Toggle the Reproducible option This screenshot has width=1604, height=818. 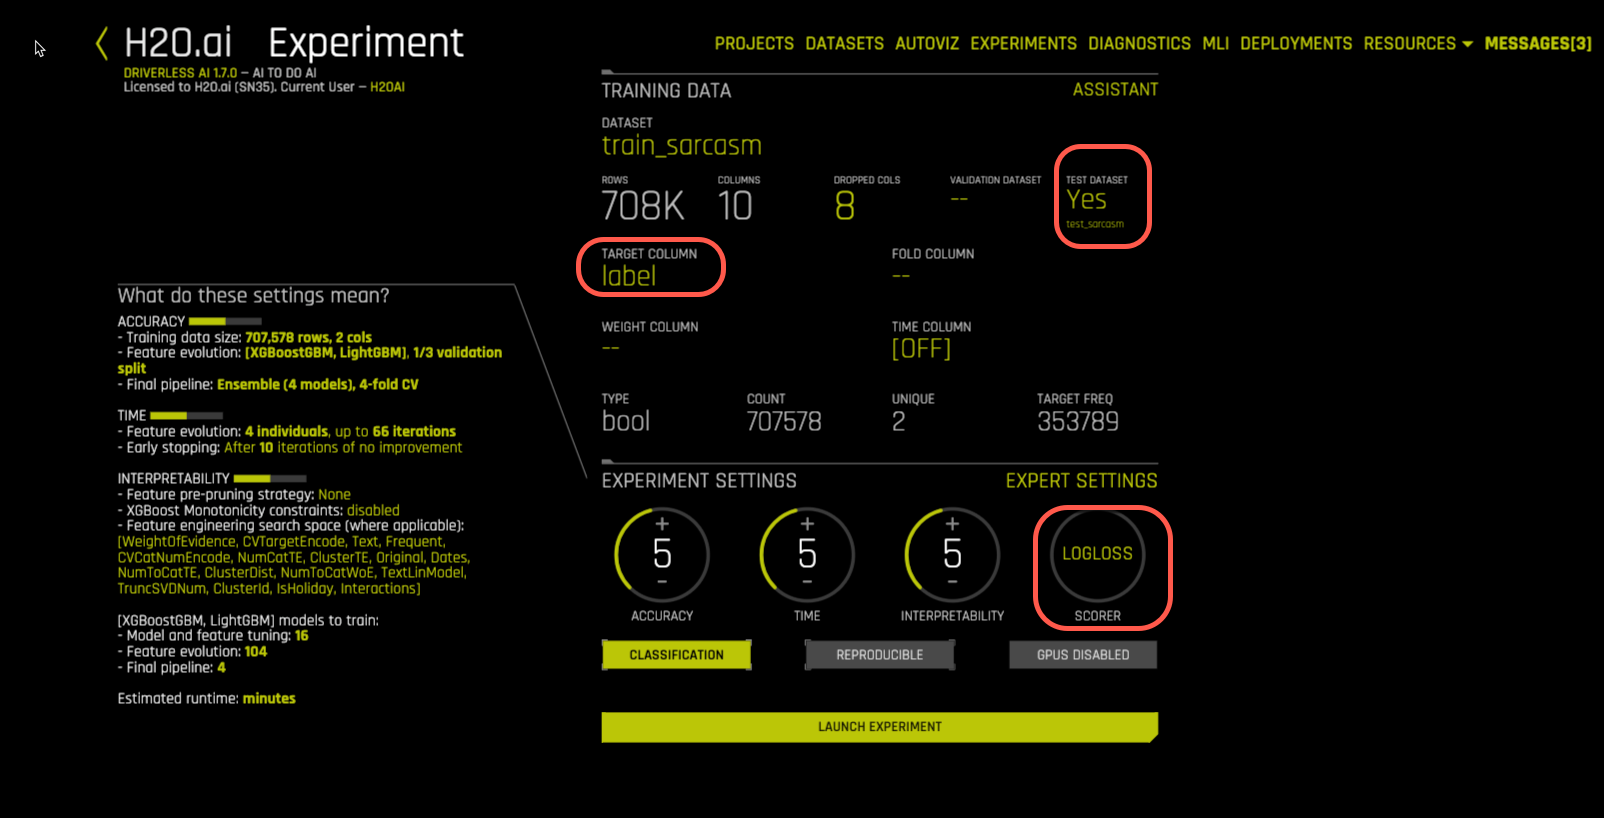880,655
